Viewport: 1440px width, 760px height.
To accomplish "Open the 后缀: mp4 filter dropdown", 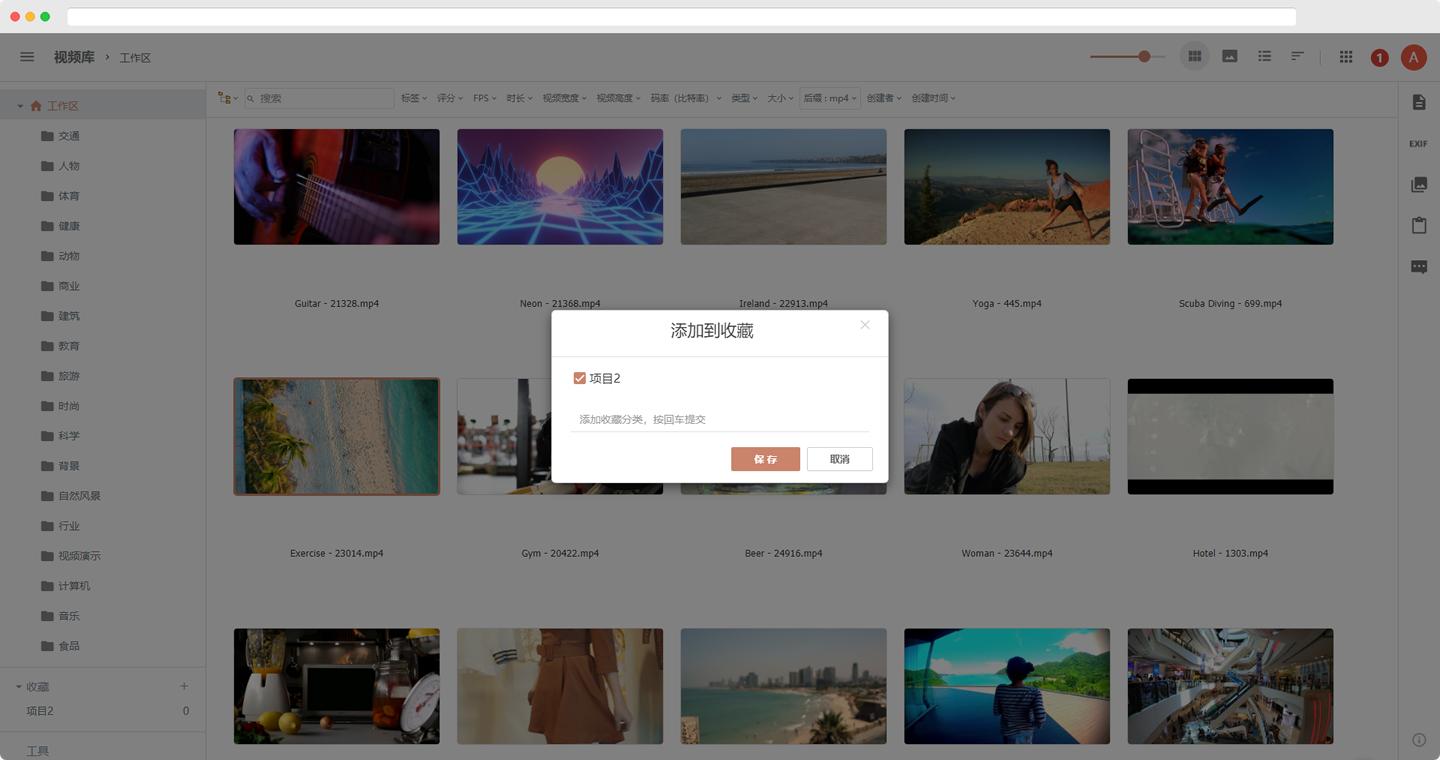I will (829, 98).
